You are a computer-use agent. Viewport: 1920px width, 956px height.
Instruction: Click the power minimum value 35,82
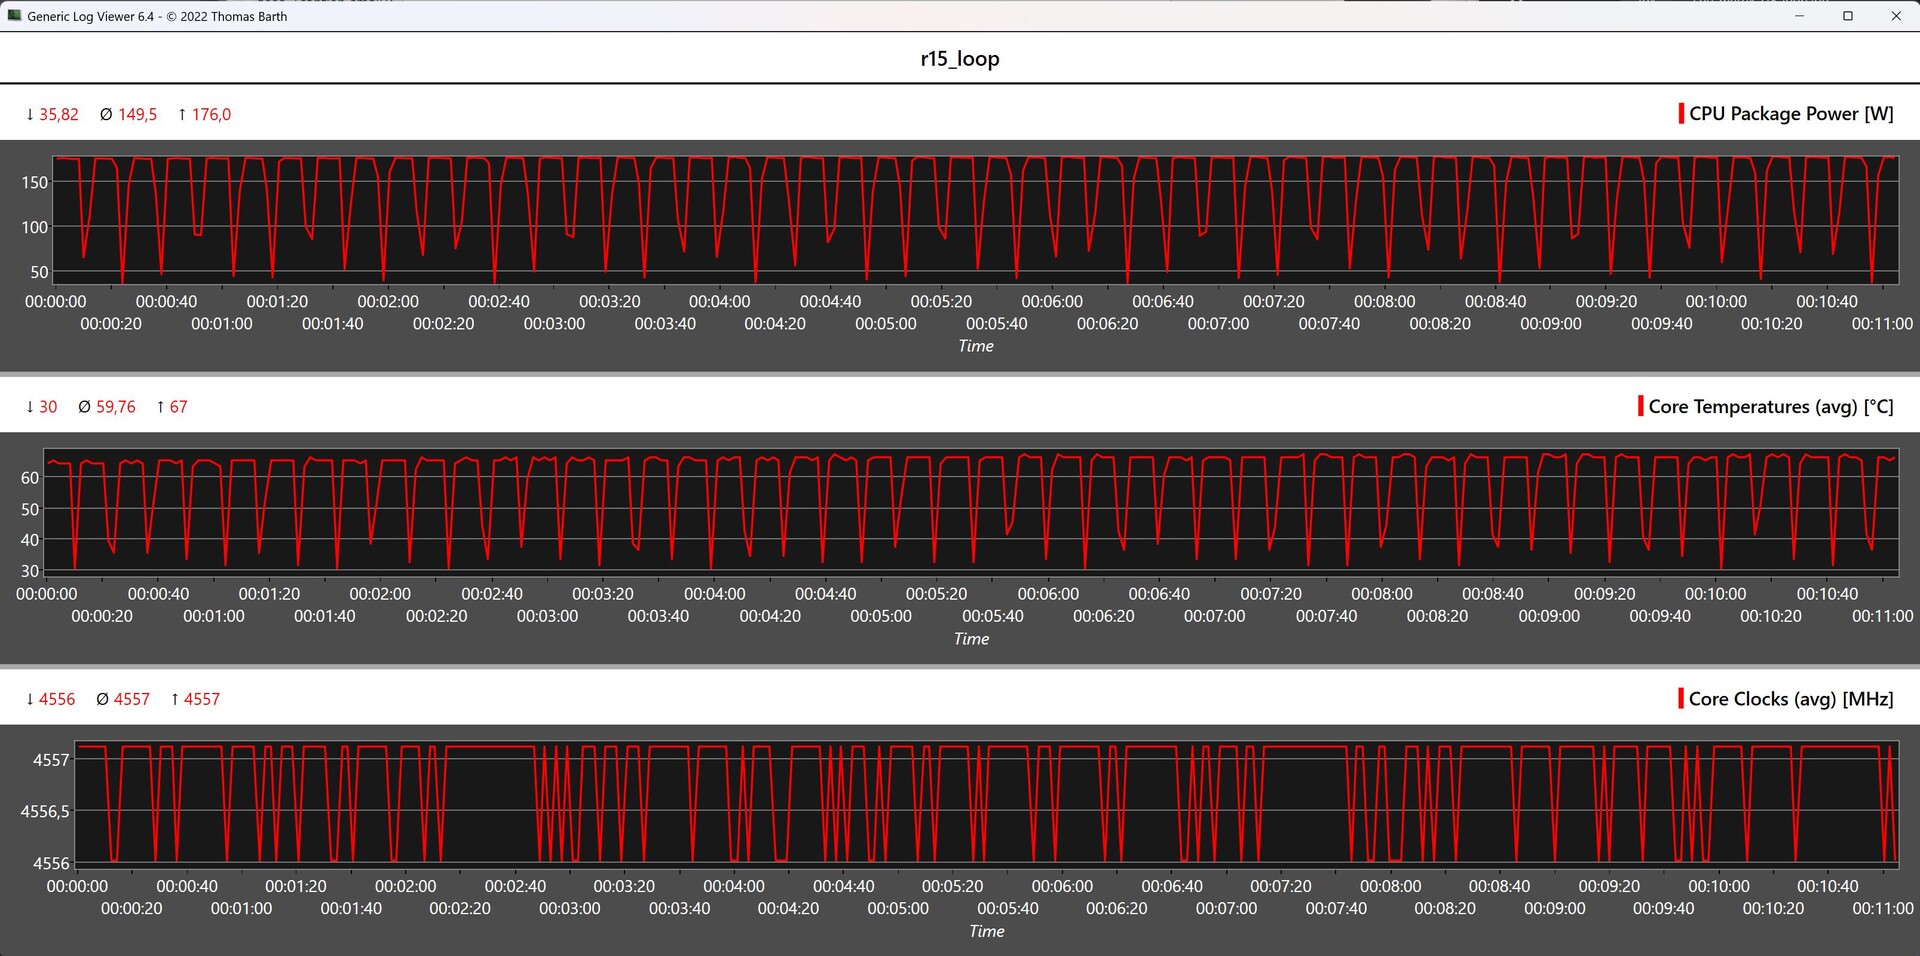(x=59, y=115)
